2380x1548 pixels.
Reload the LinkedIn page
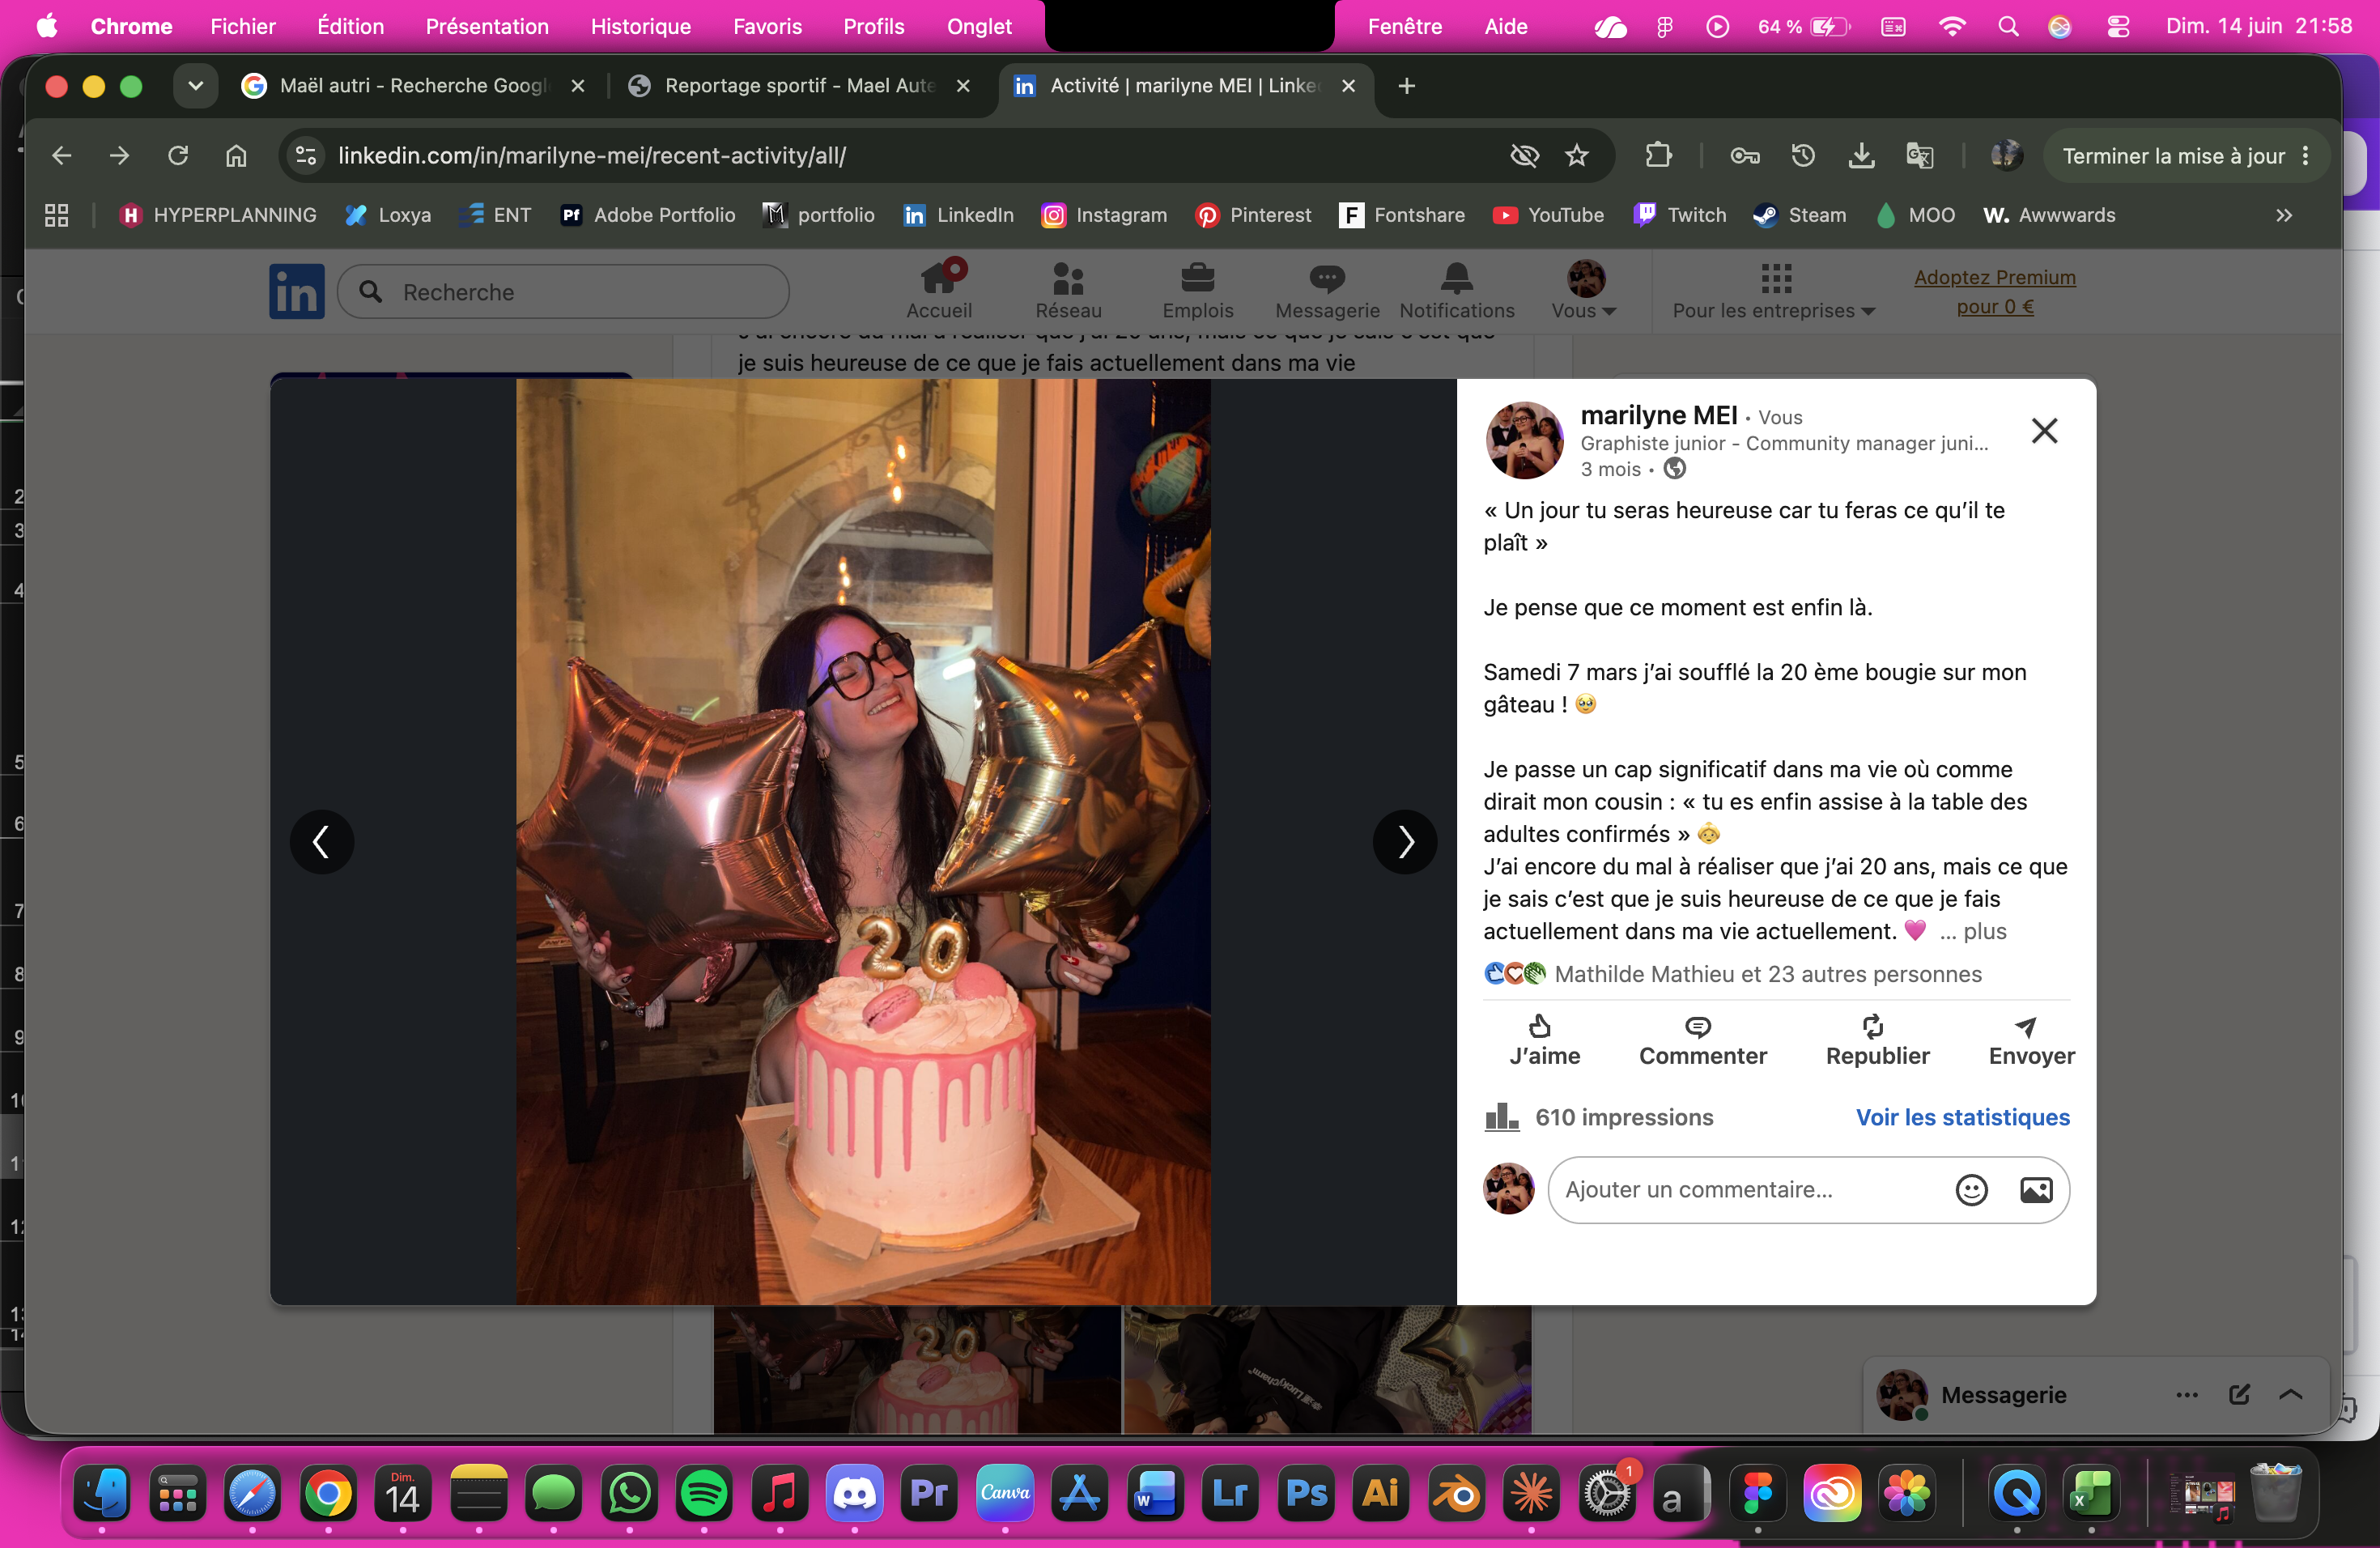point(178,156)
